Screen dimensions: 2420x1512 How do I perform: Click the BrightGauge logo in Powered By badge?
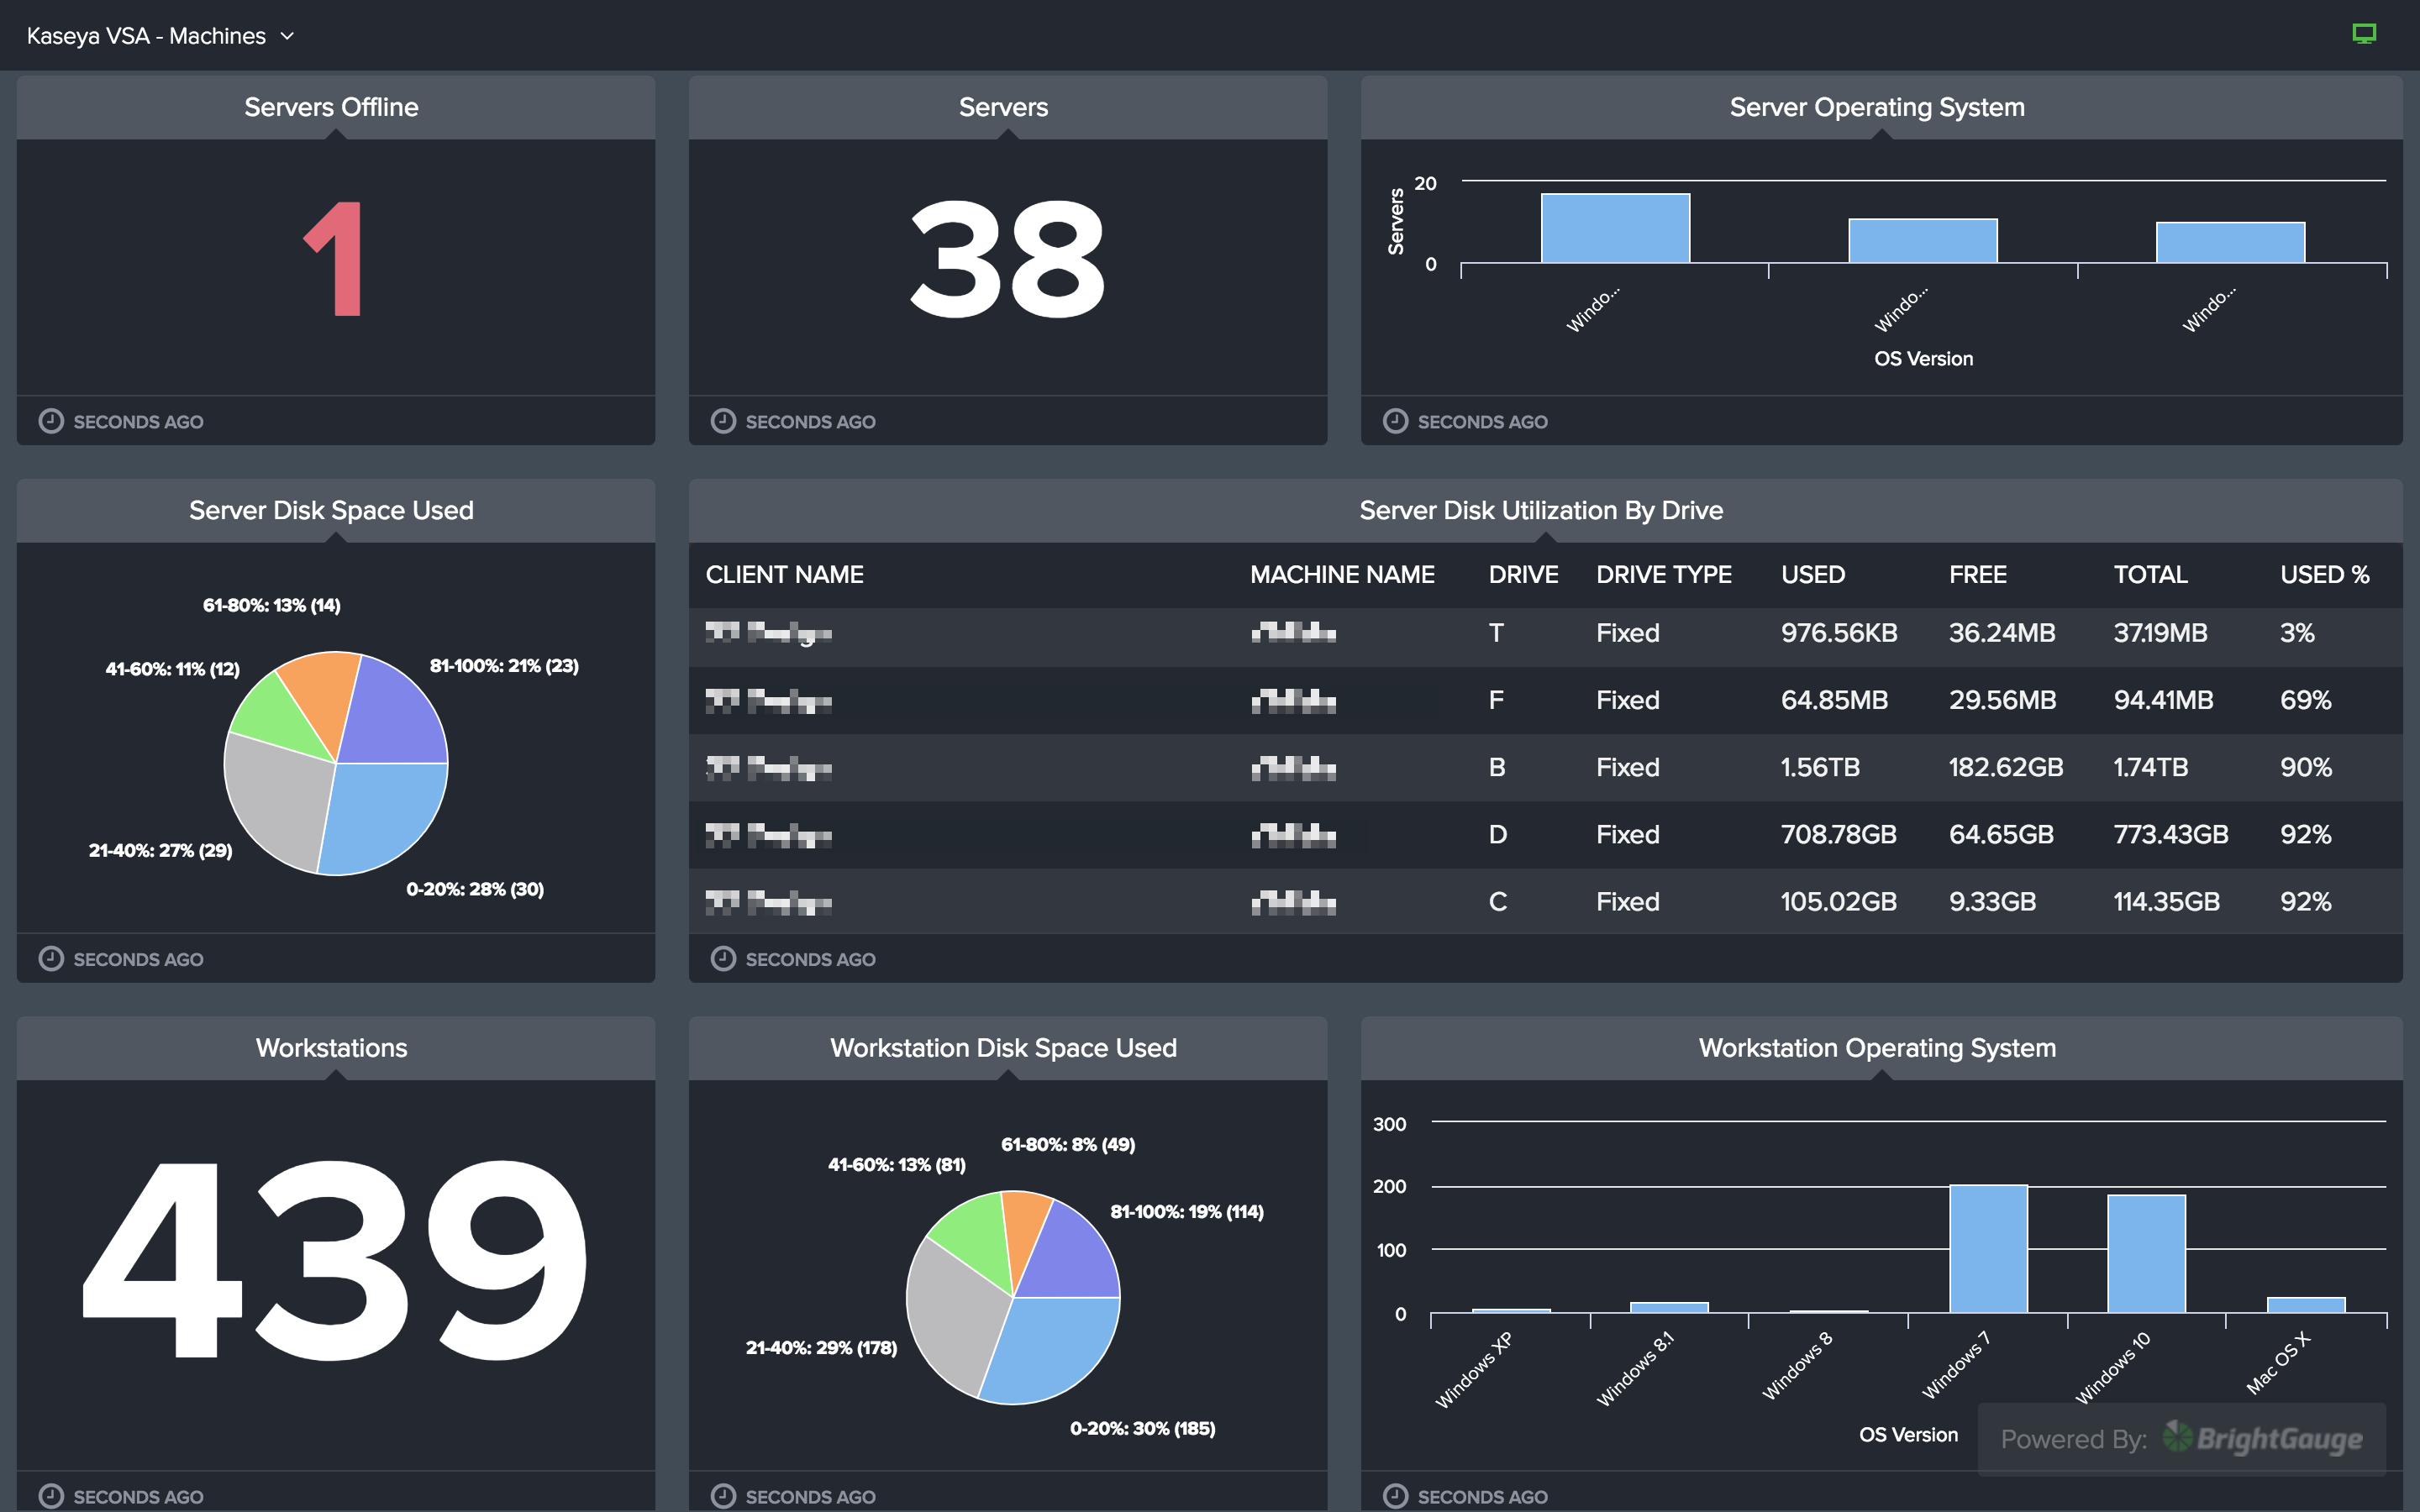(x=2262, y=1438)
